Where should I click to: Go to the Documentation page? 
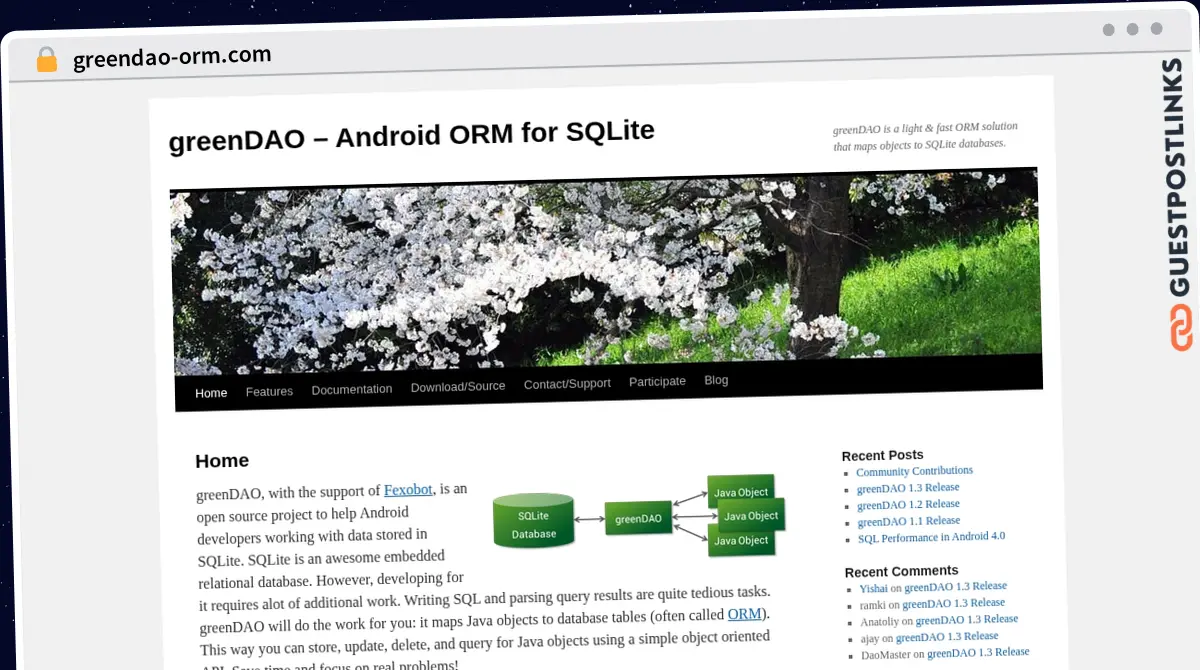point(351,389)
